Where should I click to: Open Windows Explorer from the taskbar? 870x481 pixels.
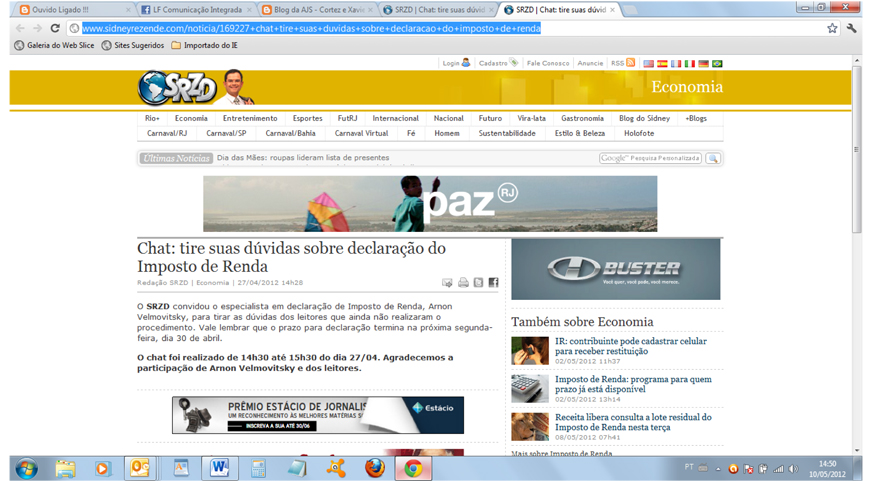tap(65, 469)
